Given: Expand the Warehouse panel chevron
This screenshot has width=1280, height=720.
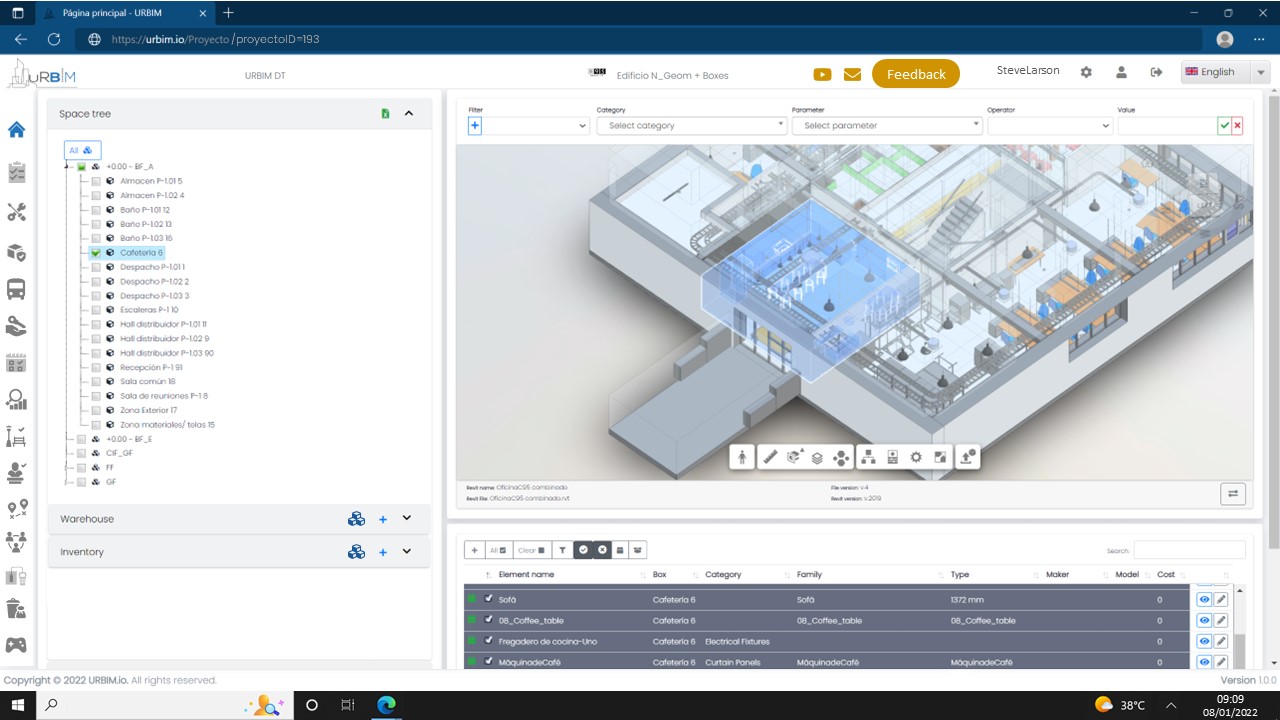Looking at the screenshot, I should click(x=407, y=519).
